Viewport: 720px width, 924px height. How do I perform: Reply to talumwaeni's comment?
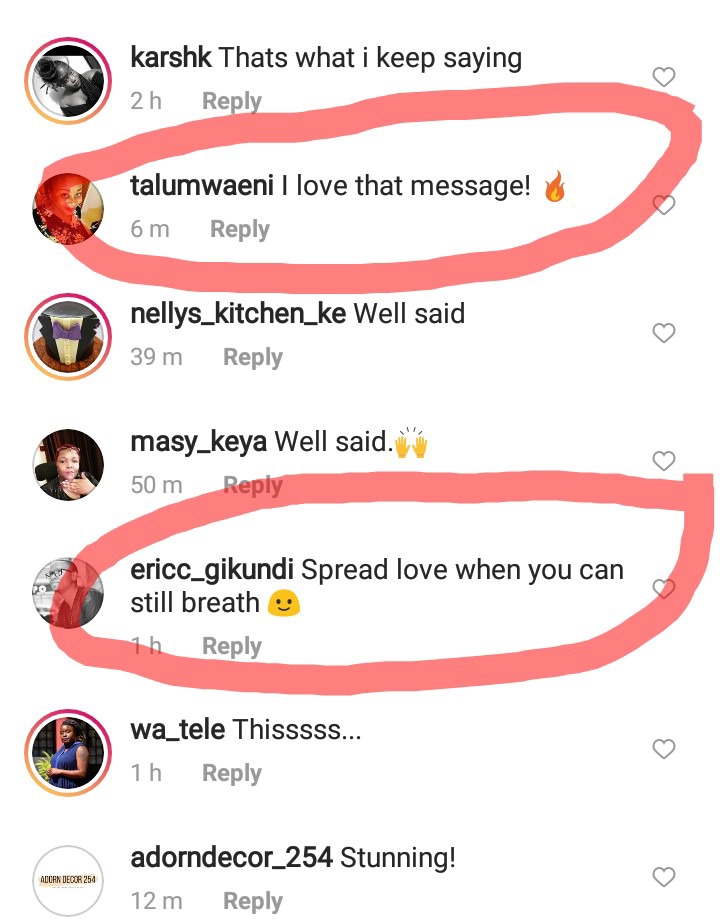coord(240,229)
